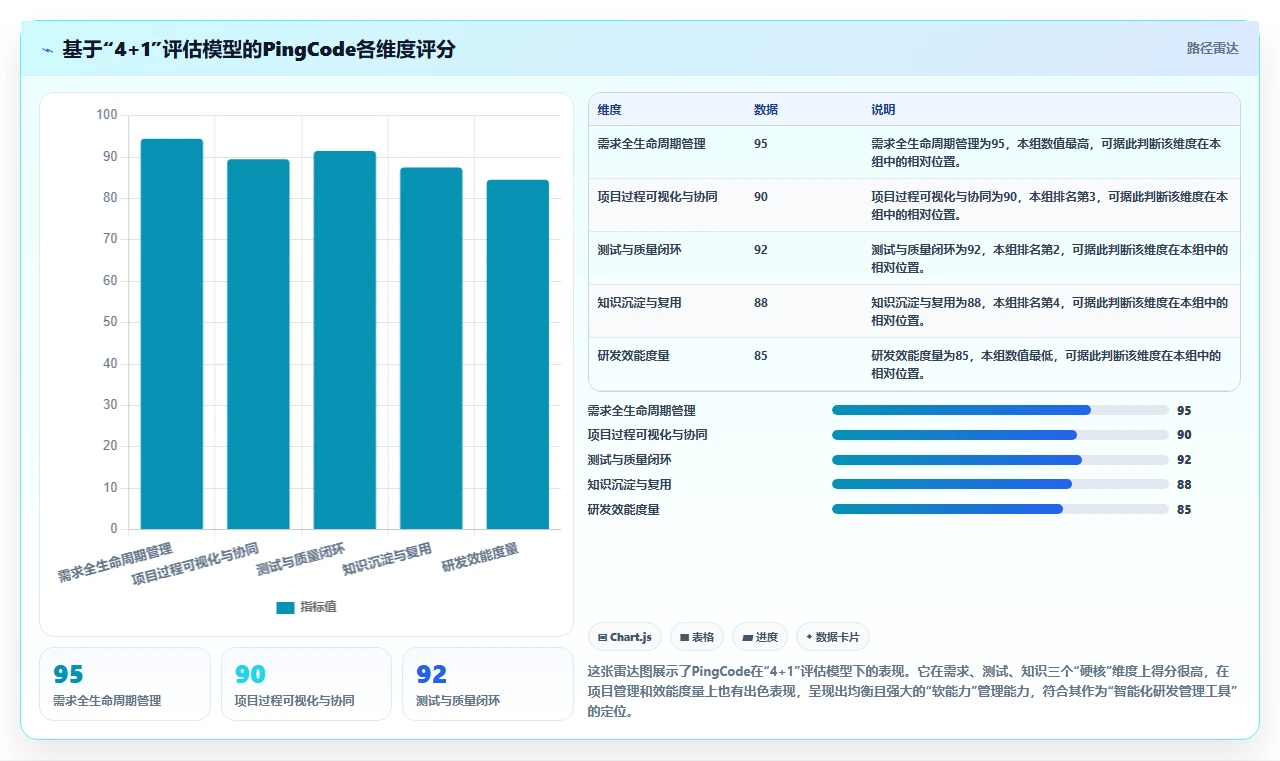Click the y-axis label 50
Image resolution: width=1280 pixels, height=761 pixels.
(110, 322)
